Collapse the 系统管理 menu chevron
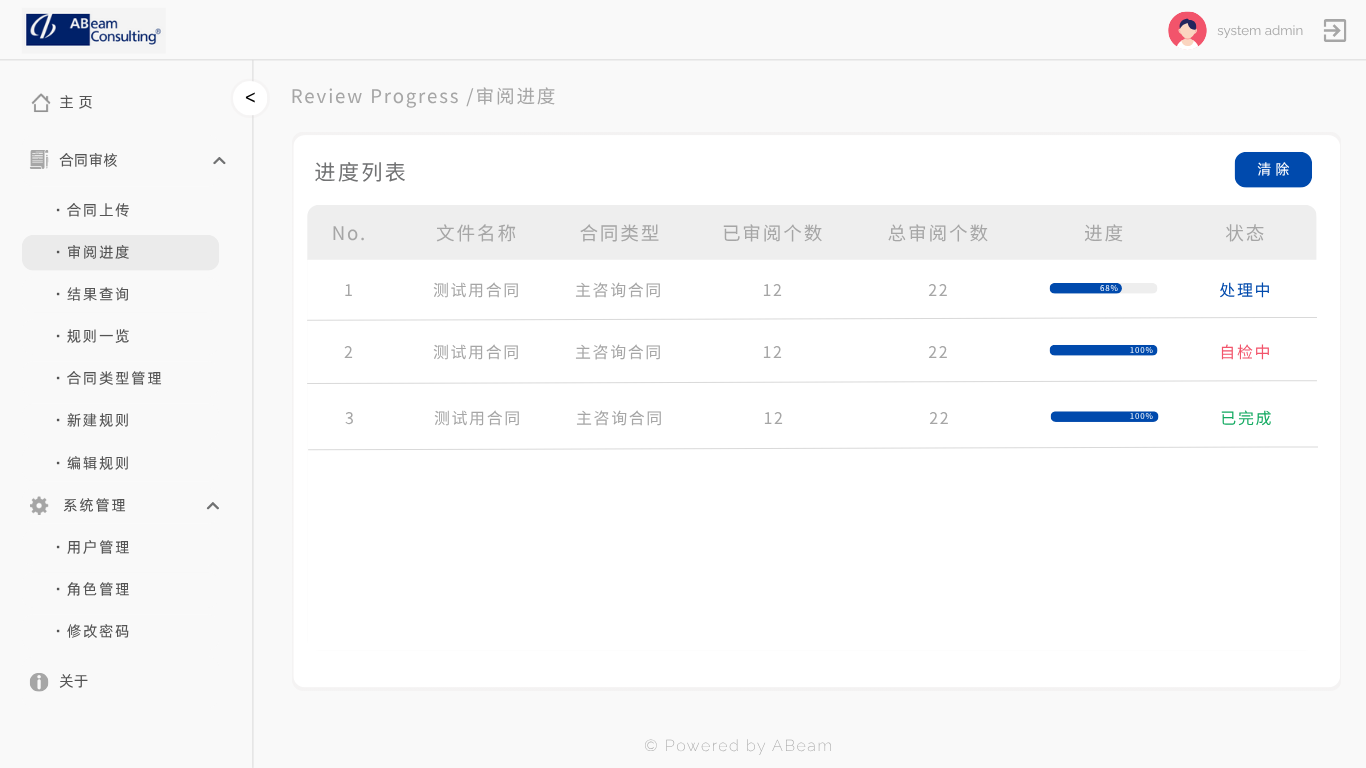Image resolution: width=1366 pixels, height=768 pixels. 213,506
